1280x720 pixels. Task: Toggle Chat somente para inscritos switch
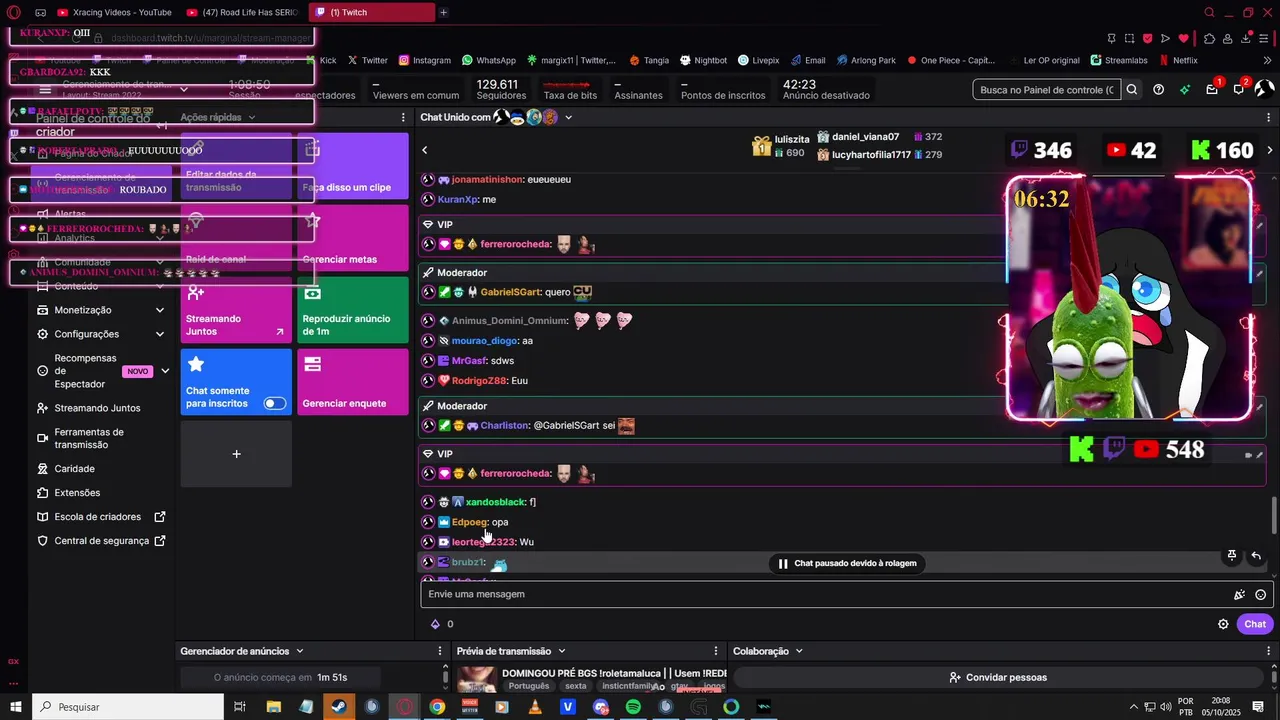274,403
